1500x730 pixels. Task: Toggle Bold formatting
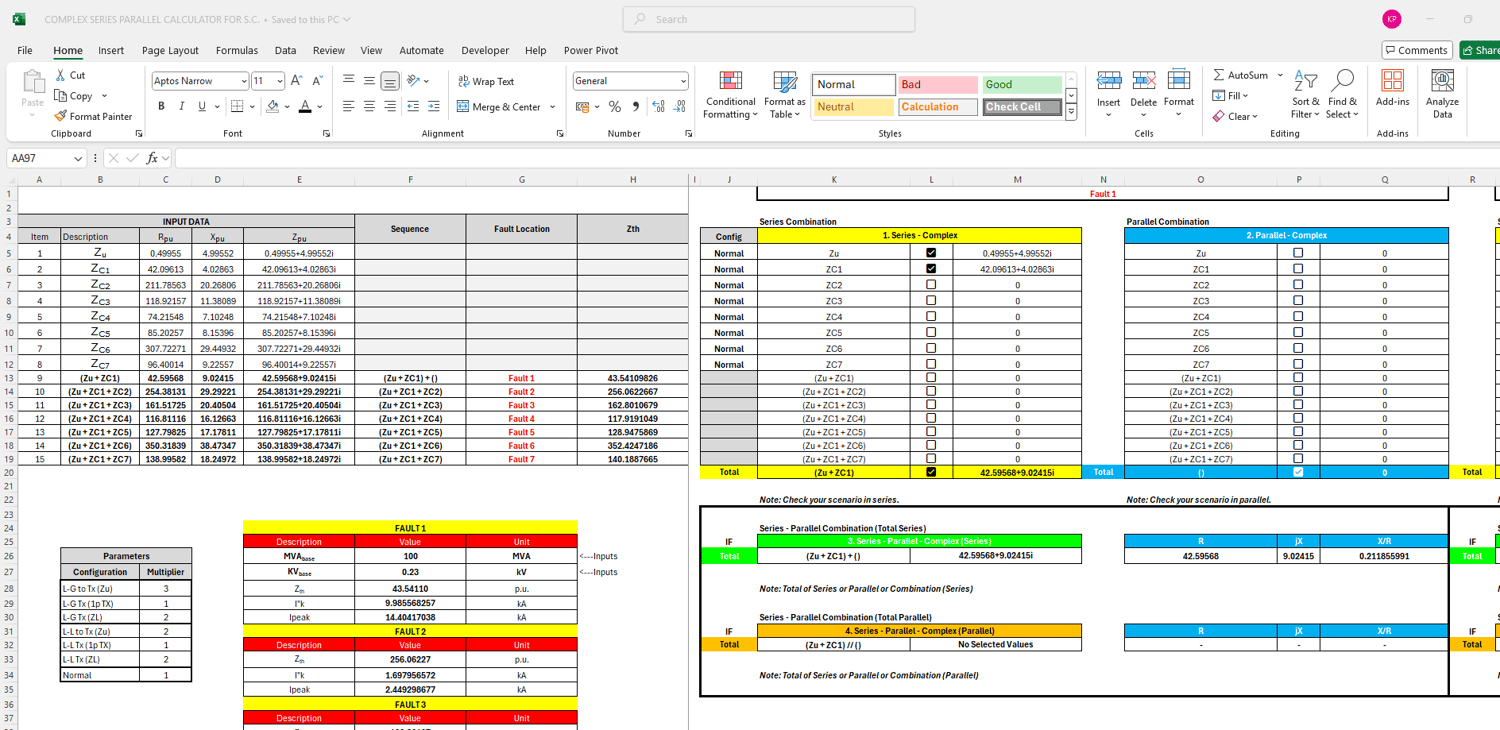(161, 106)
